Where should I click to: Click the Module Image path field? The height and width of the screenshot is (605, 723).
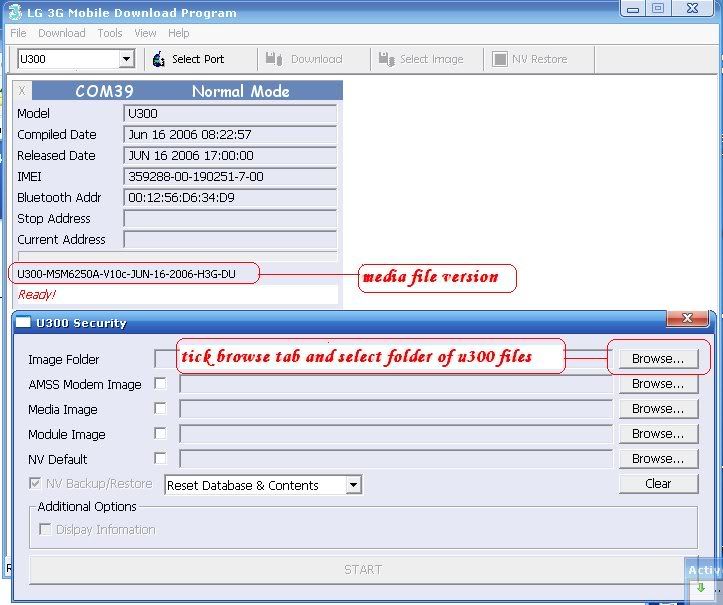(396, 433)
